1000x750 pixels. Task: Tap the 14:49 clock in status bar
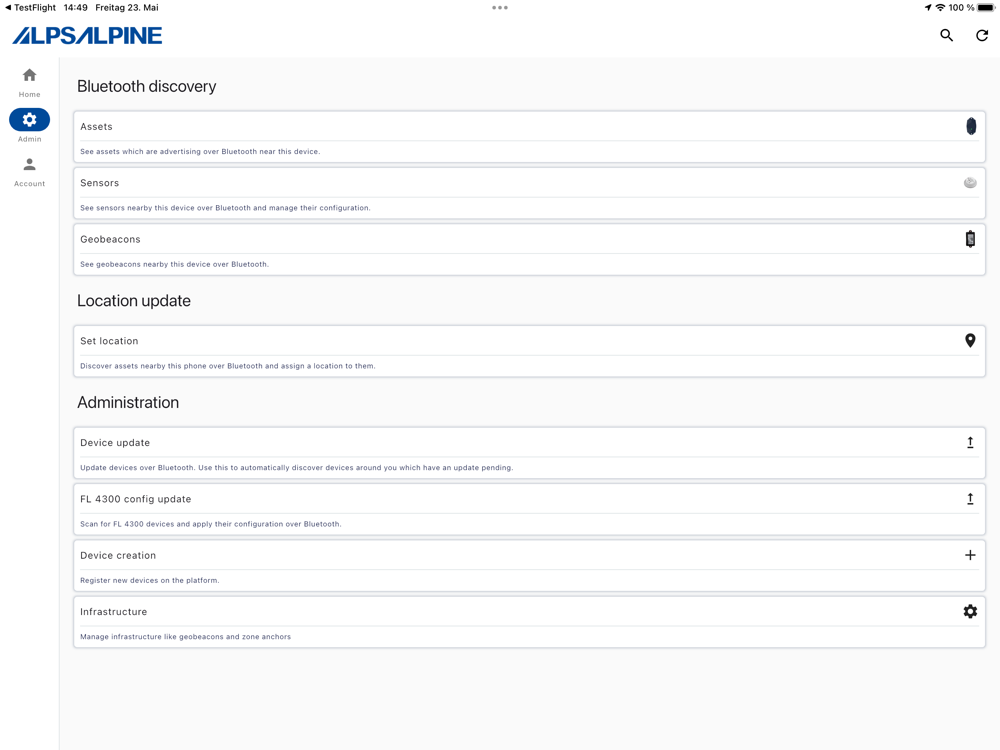[75, 8]
